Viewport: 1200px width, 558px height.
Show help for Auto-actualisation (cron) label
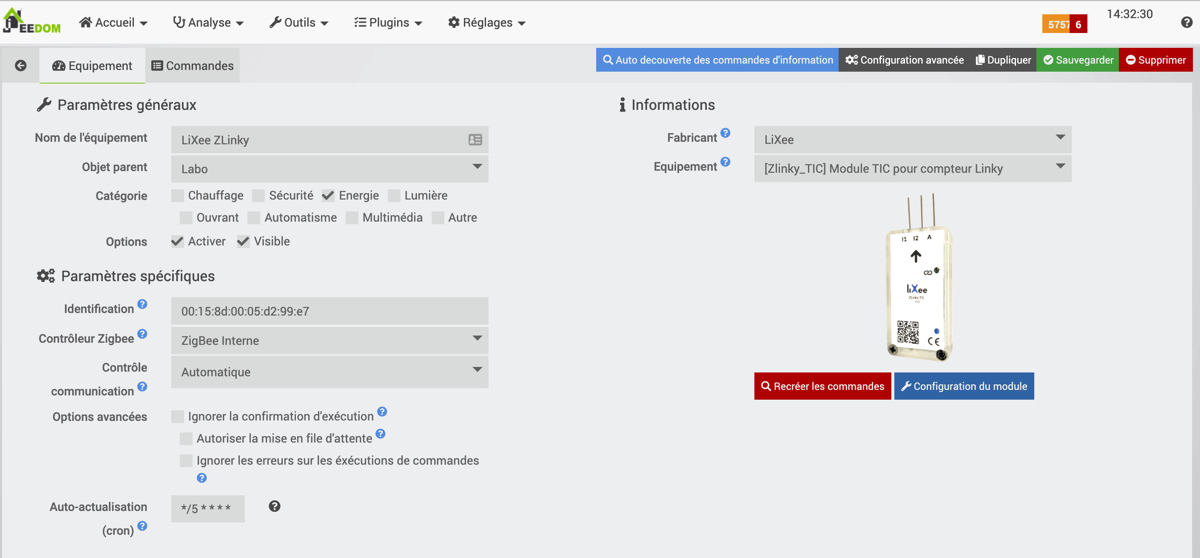(142, 526)
